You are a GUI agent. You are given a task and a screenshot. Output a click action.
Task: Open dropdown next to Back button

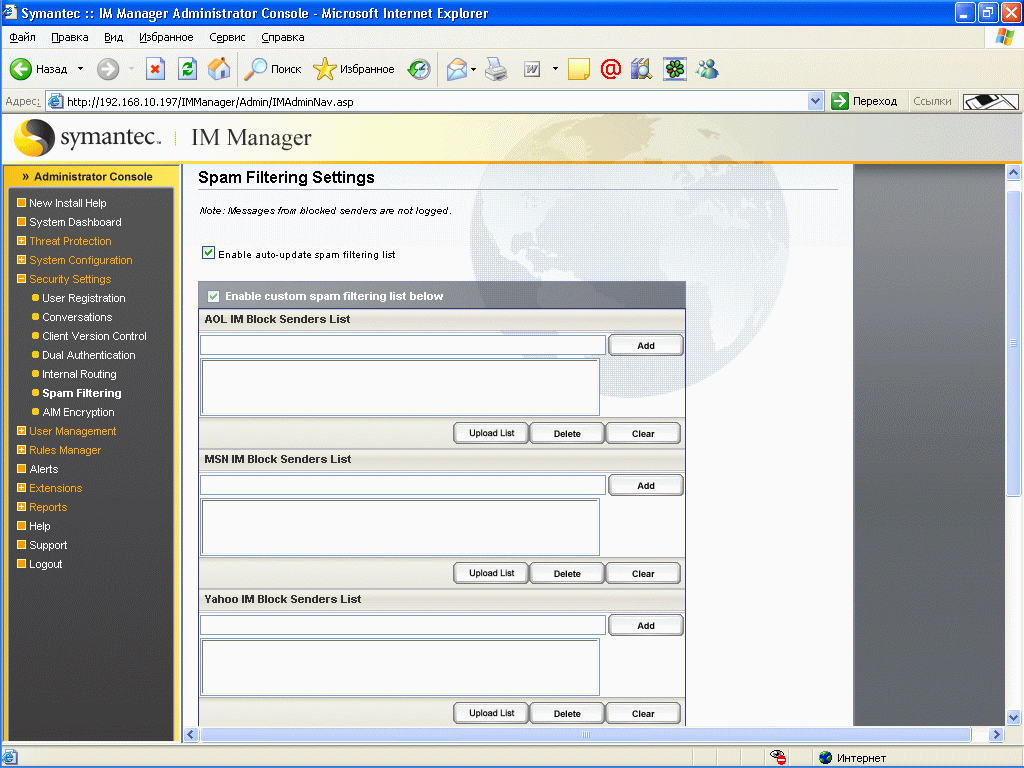pyautogui.click(x=80, y=69)
